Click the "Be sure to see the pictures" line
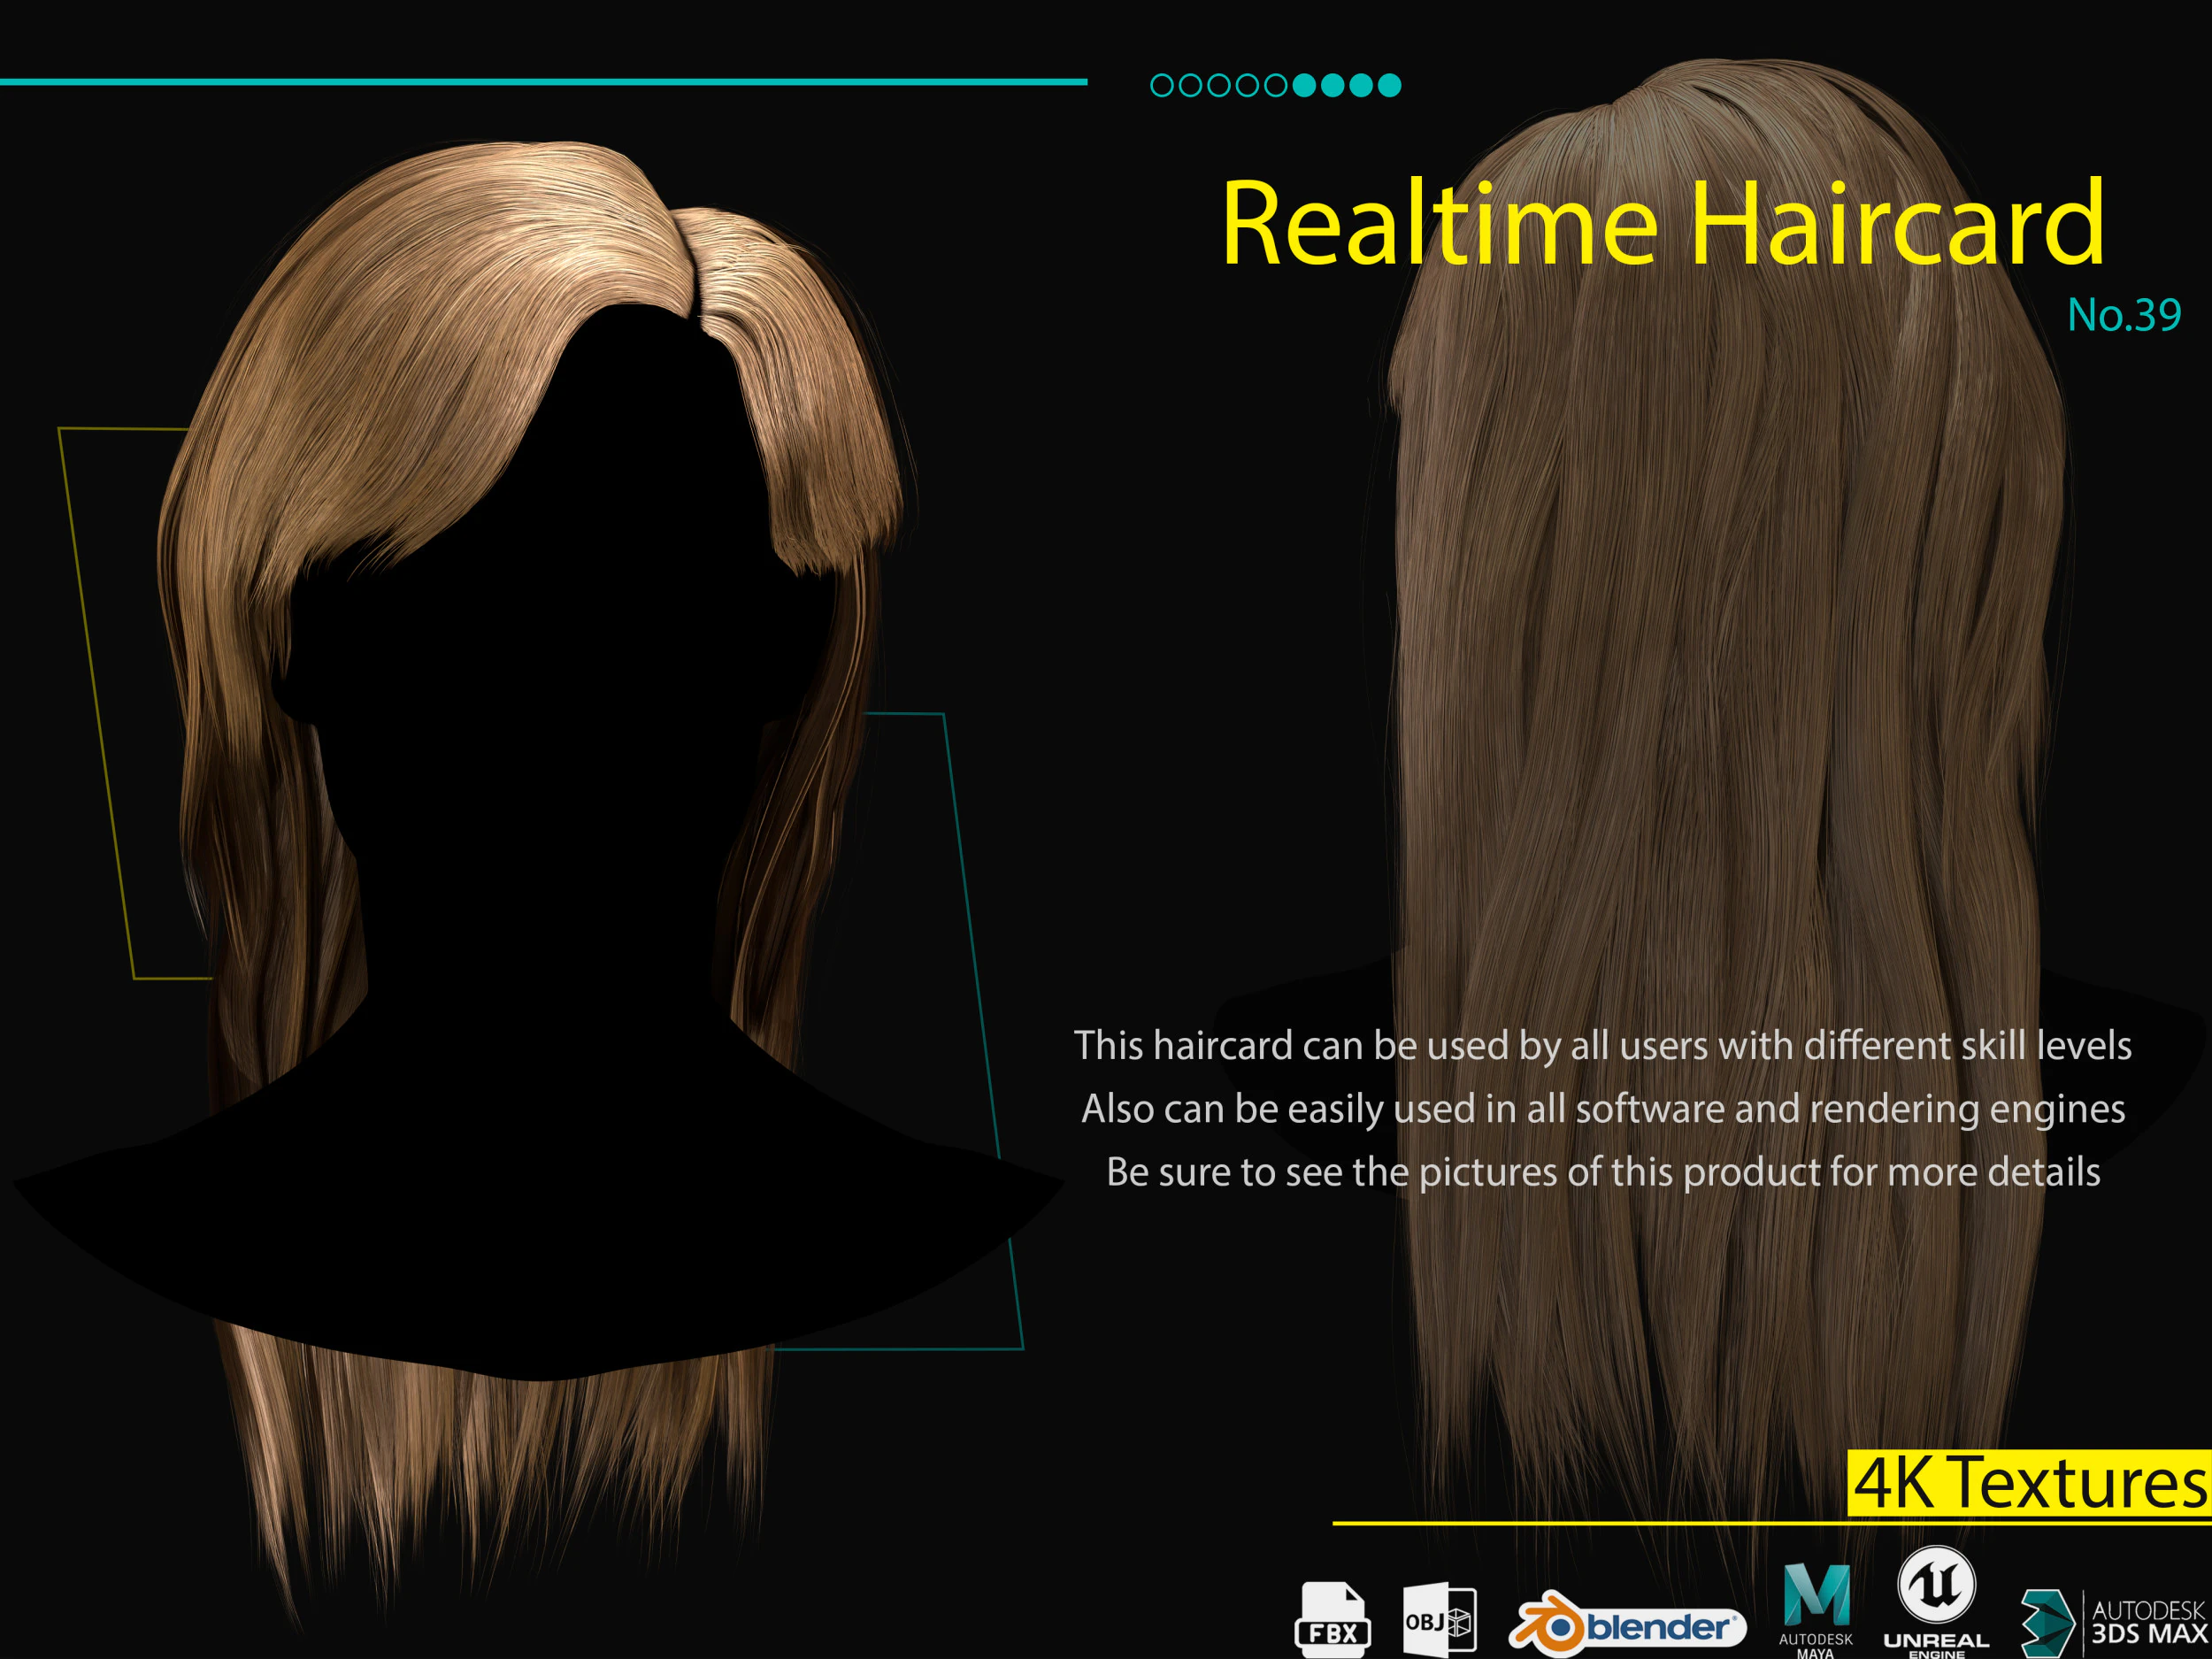 [1603, 1172]
